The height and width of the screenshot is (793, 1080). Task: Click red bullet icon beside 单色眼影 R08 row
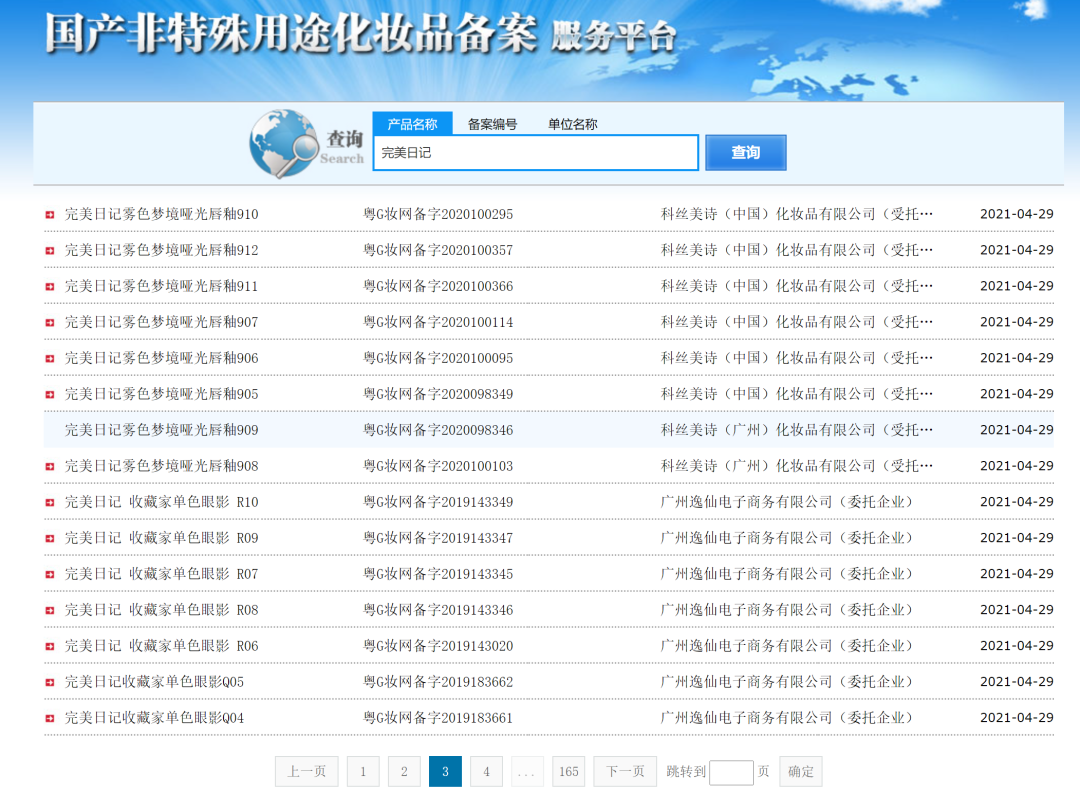click(x=50, y=610)
